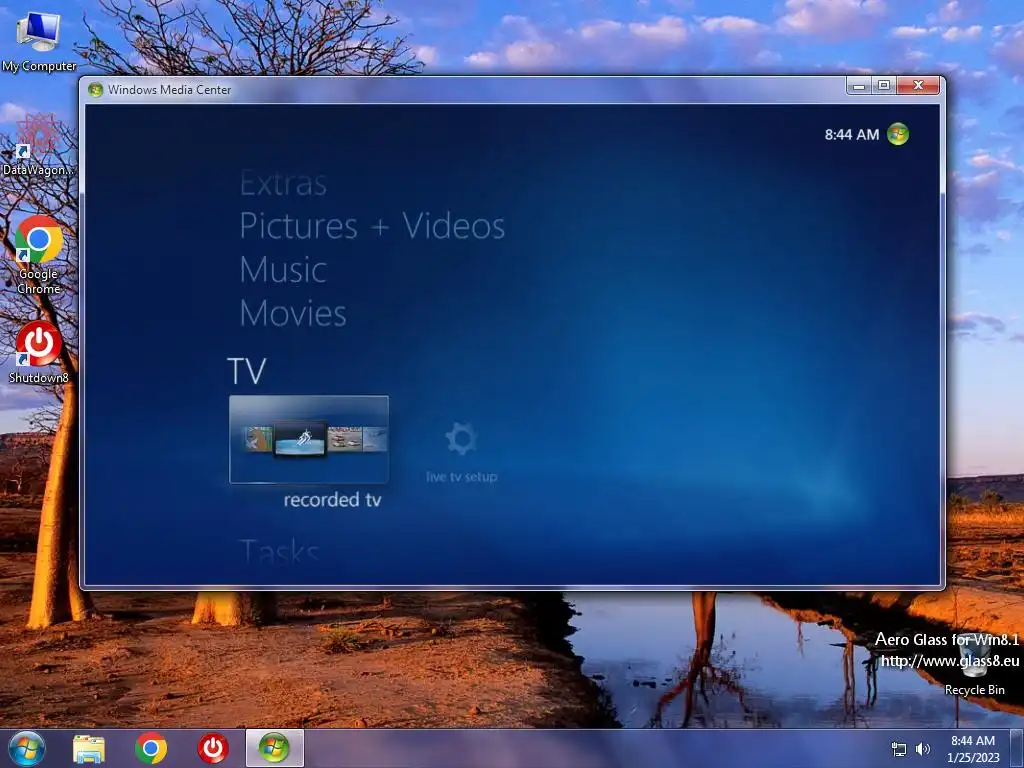This screenshot has width=1024, height=768.
Task: Go to the Movies section
Action: pos(293,313)
